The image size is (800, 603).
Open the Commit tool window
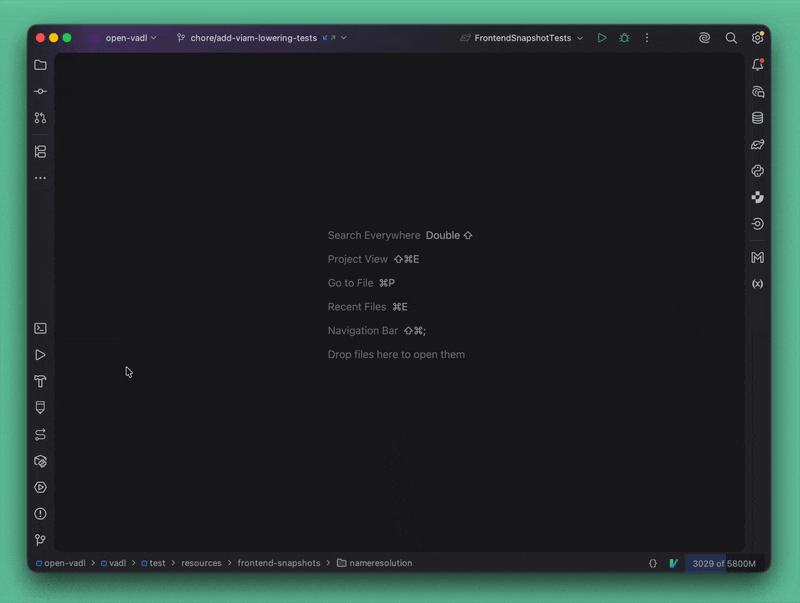[x=40, y=91]
